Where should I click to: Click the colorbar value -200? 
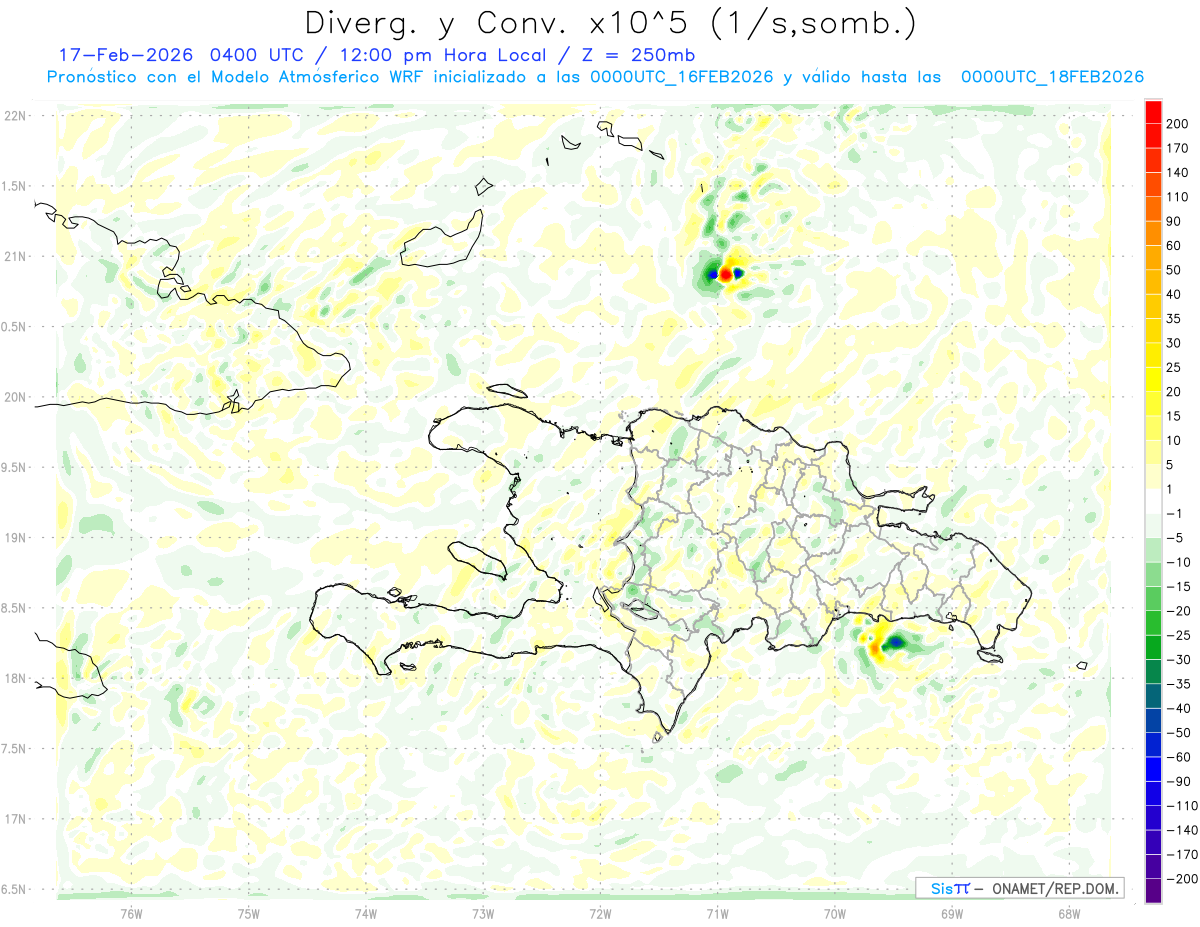1180,879
